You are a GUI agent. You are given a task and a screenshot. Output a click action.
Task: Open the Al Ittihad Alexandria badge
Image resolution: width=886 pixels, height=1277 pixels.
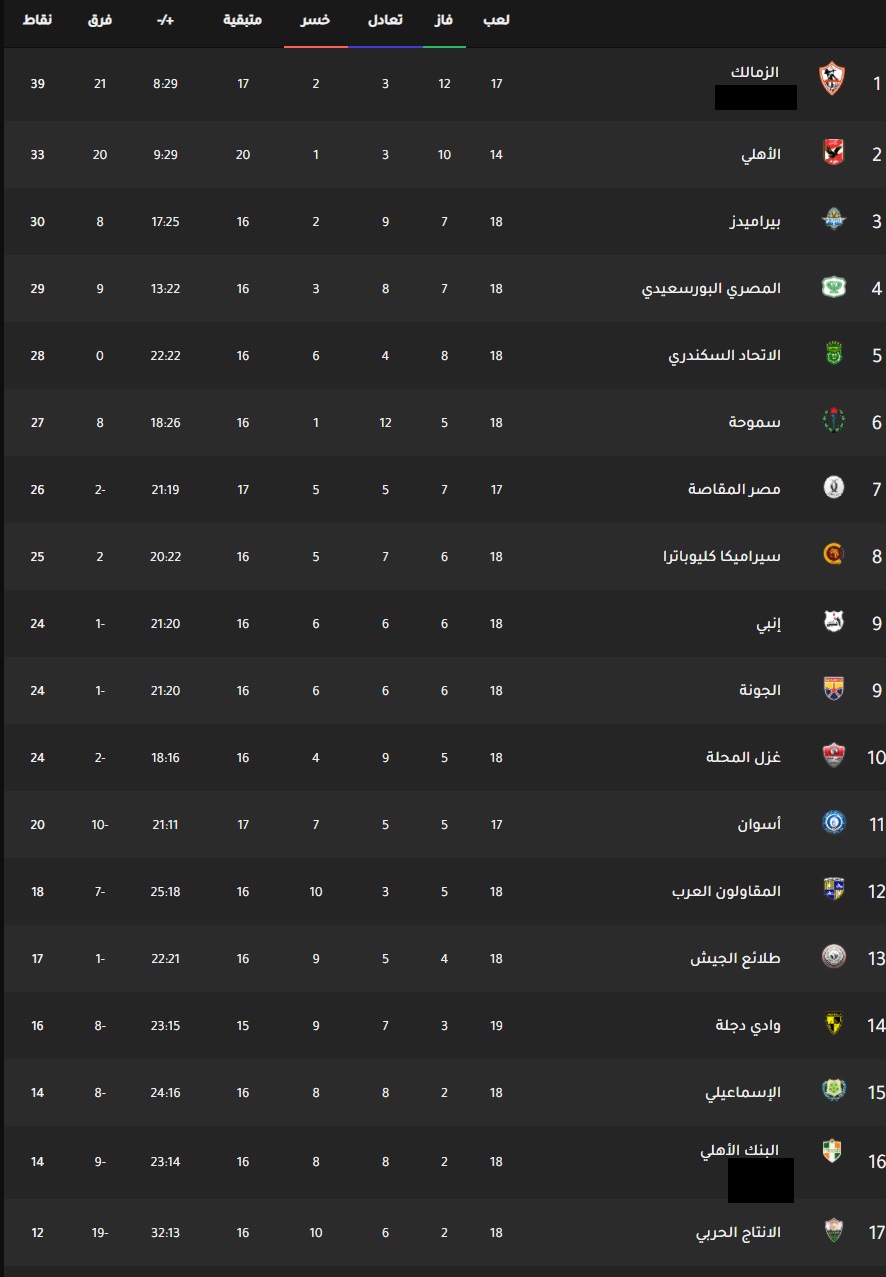click(x=832, y=355)
